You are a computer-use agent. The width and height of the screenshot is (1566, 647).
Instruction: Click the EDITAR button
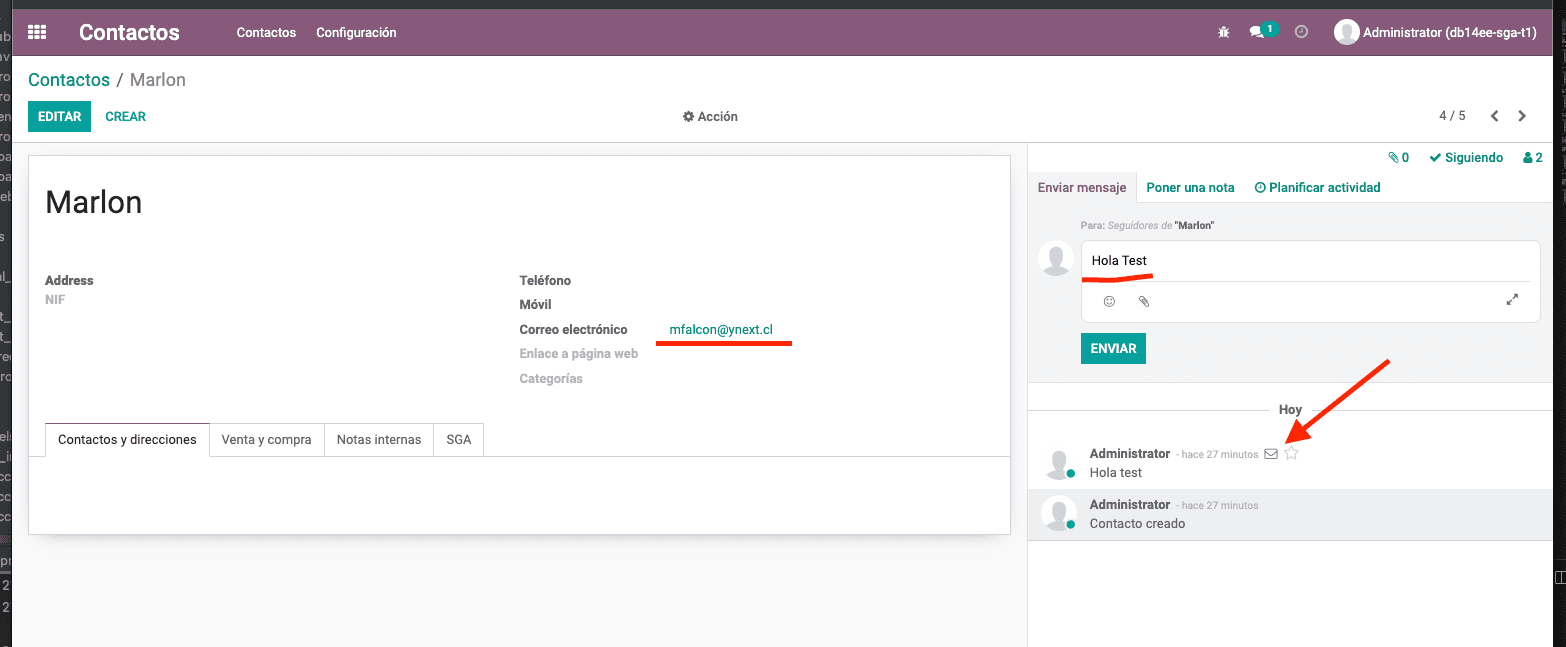coord(59,116)
